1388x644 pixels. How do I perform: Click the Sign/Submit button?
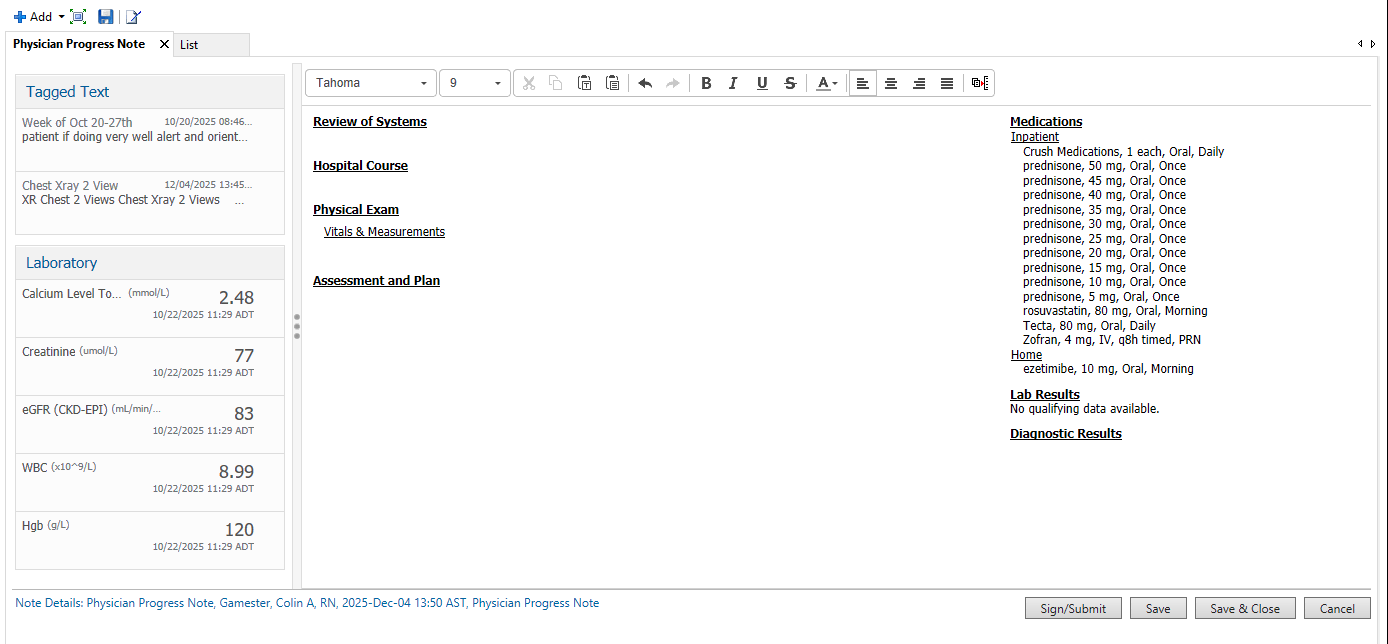coord(1073,608)
